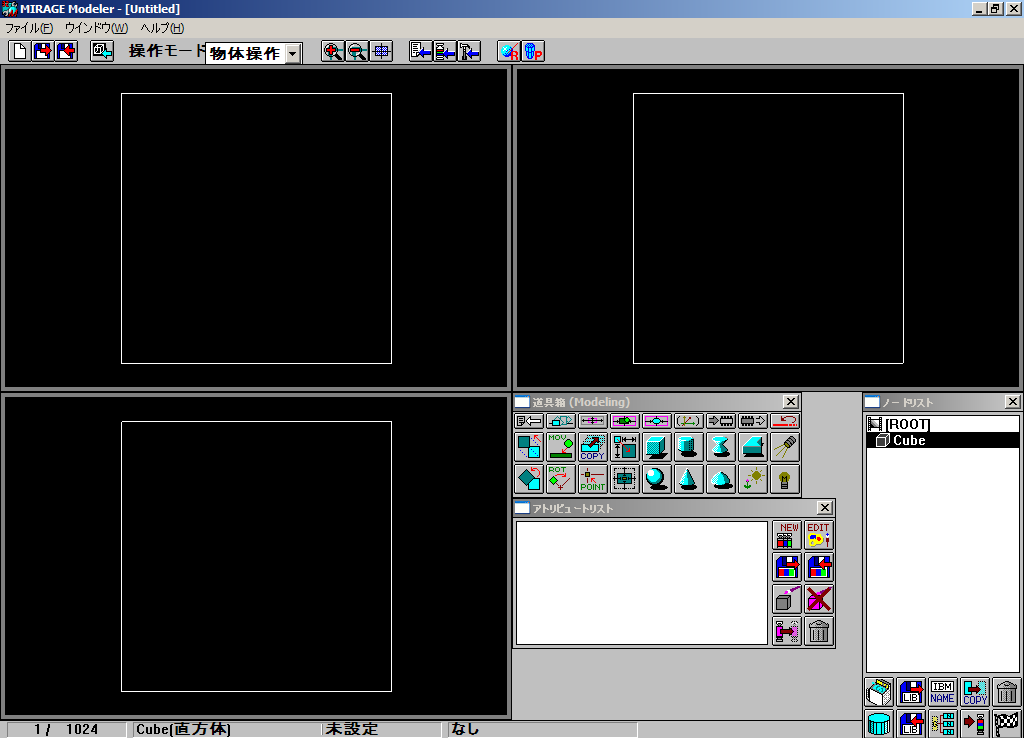Click the zoom in magnifier icon
The width and height of the screenshot is (1024, 738).
pos(333,51)
